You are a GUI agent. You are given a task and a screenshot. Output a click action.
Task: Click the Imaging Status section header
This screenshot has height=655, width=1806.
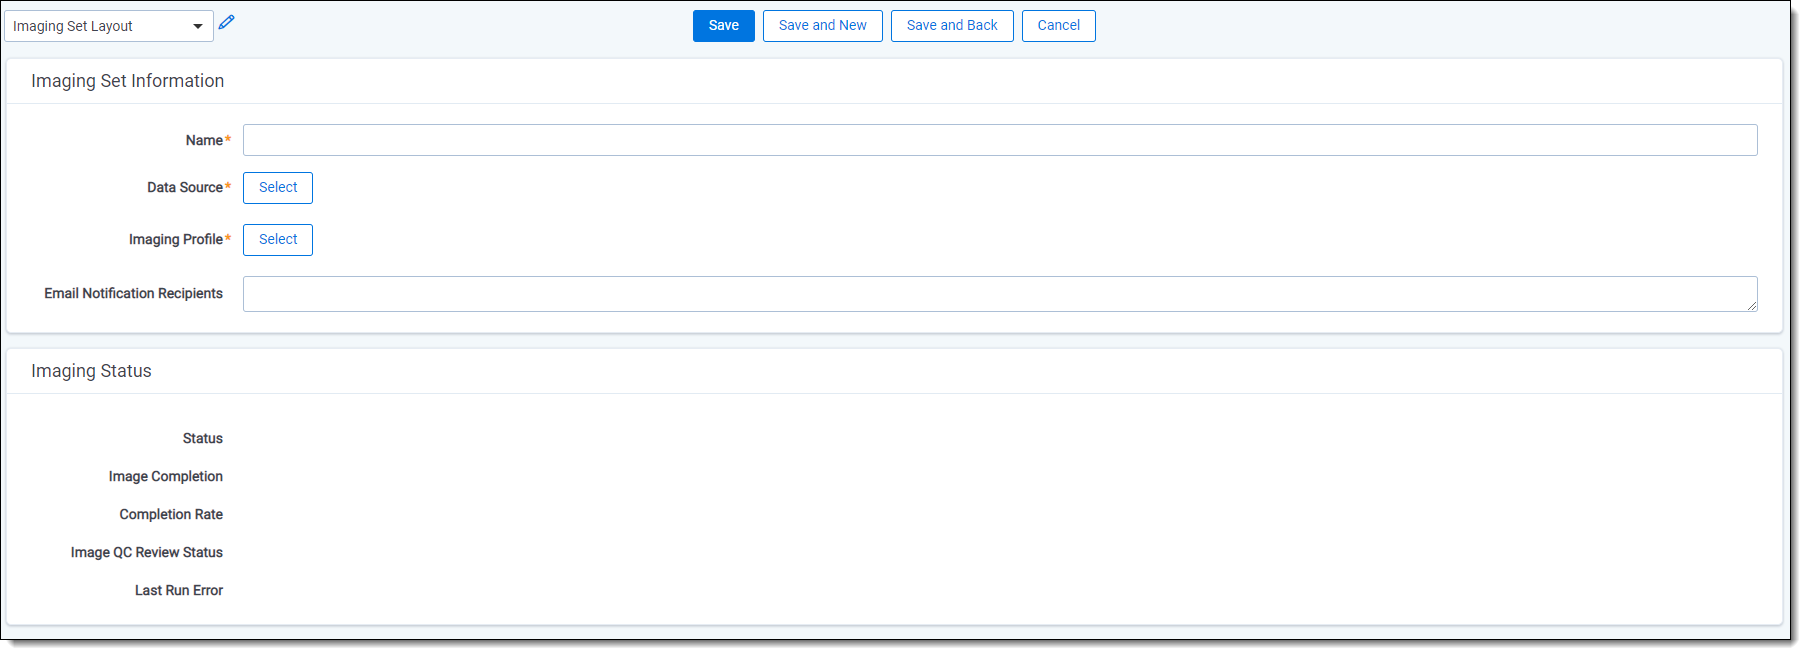91,371
